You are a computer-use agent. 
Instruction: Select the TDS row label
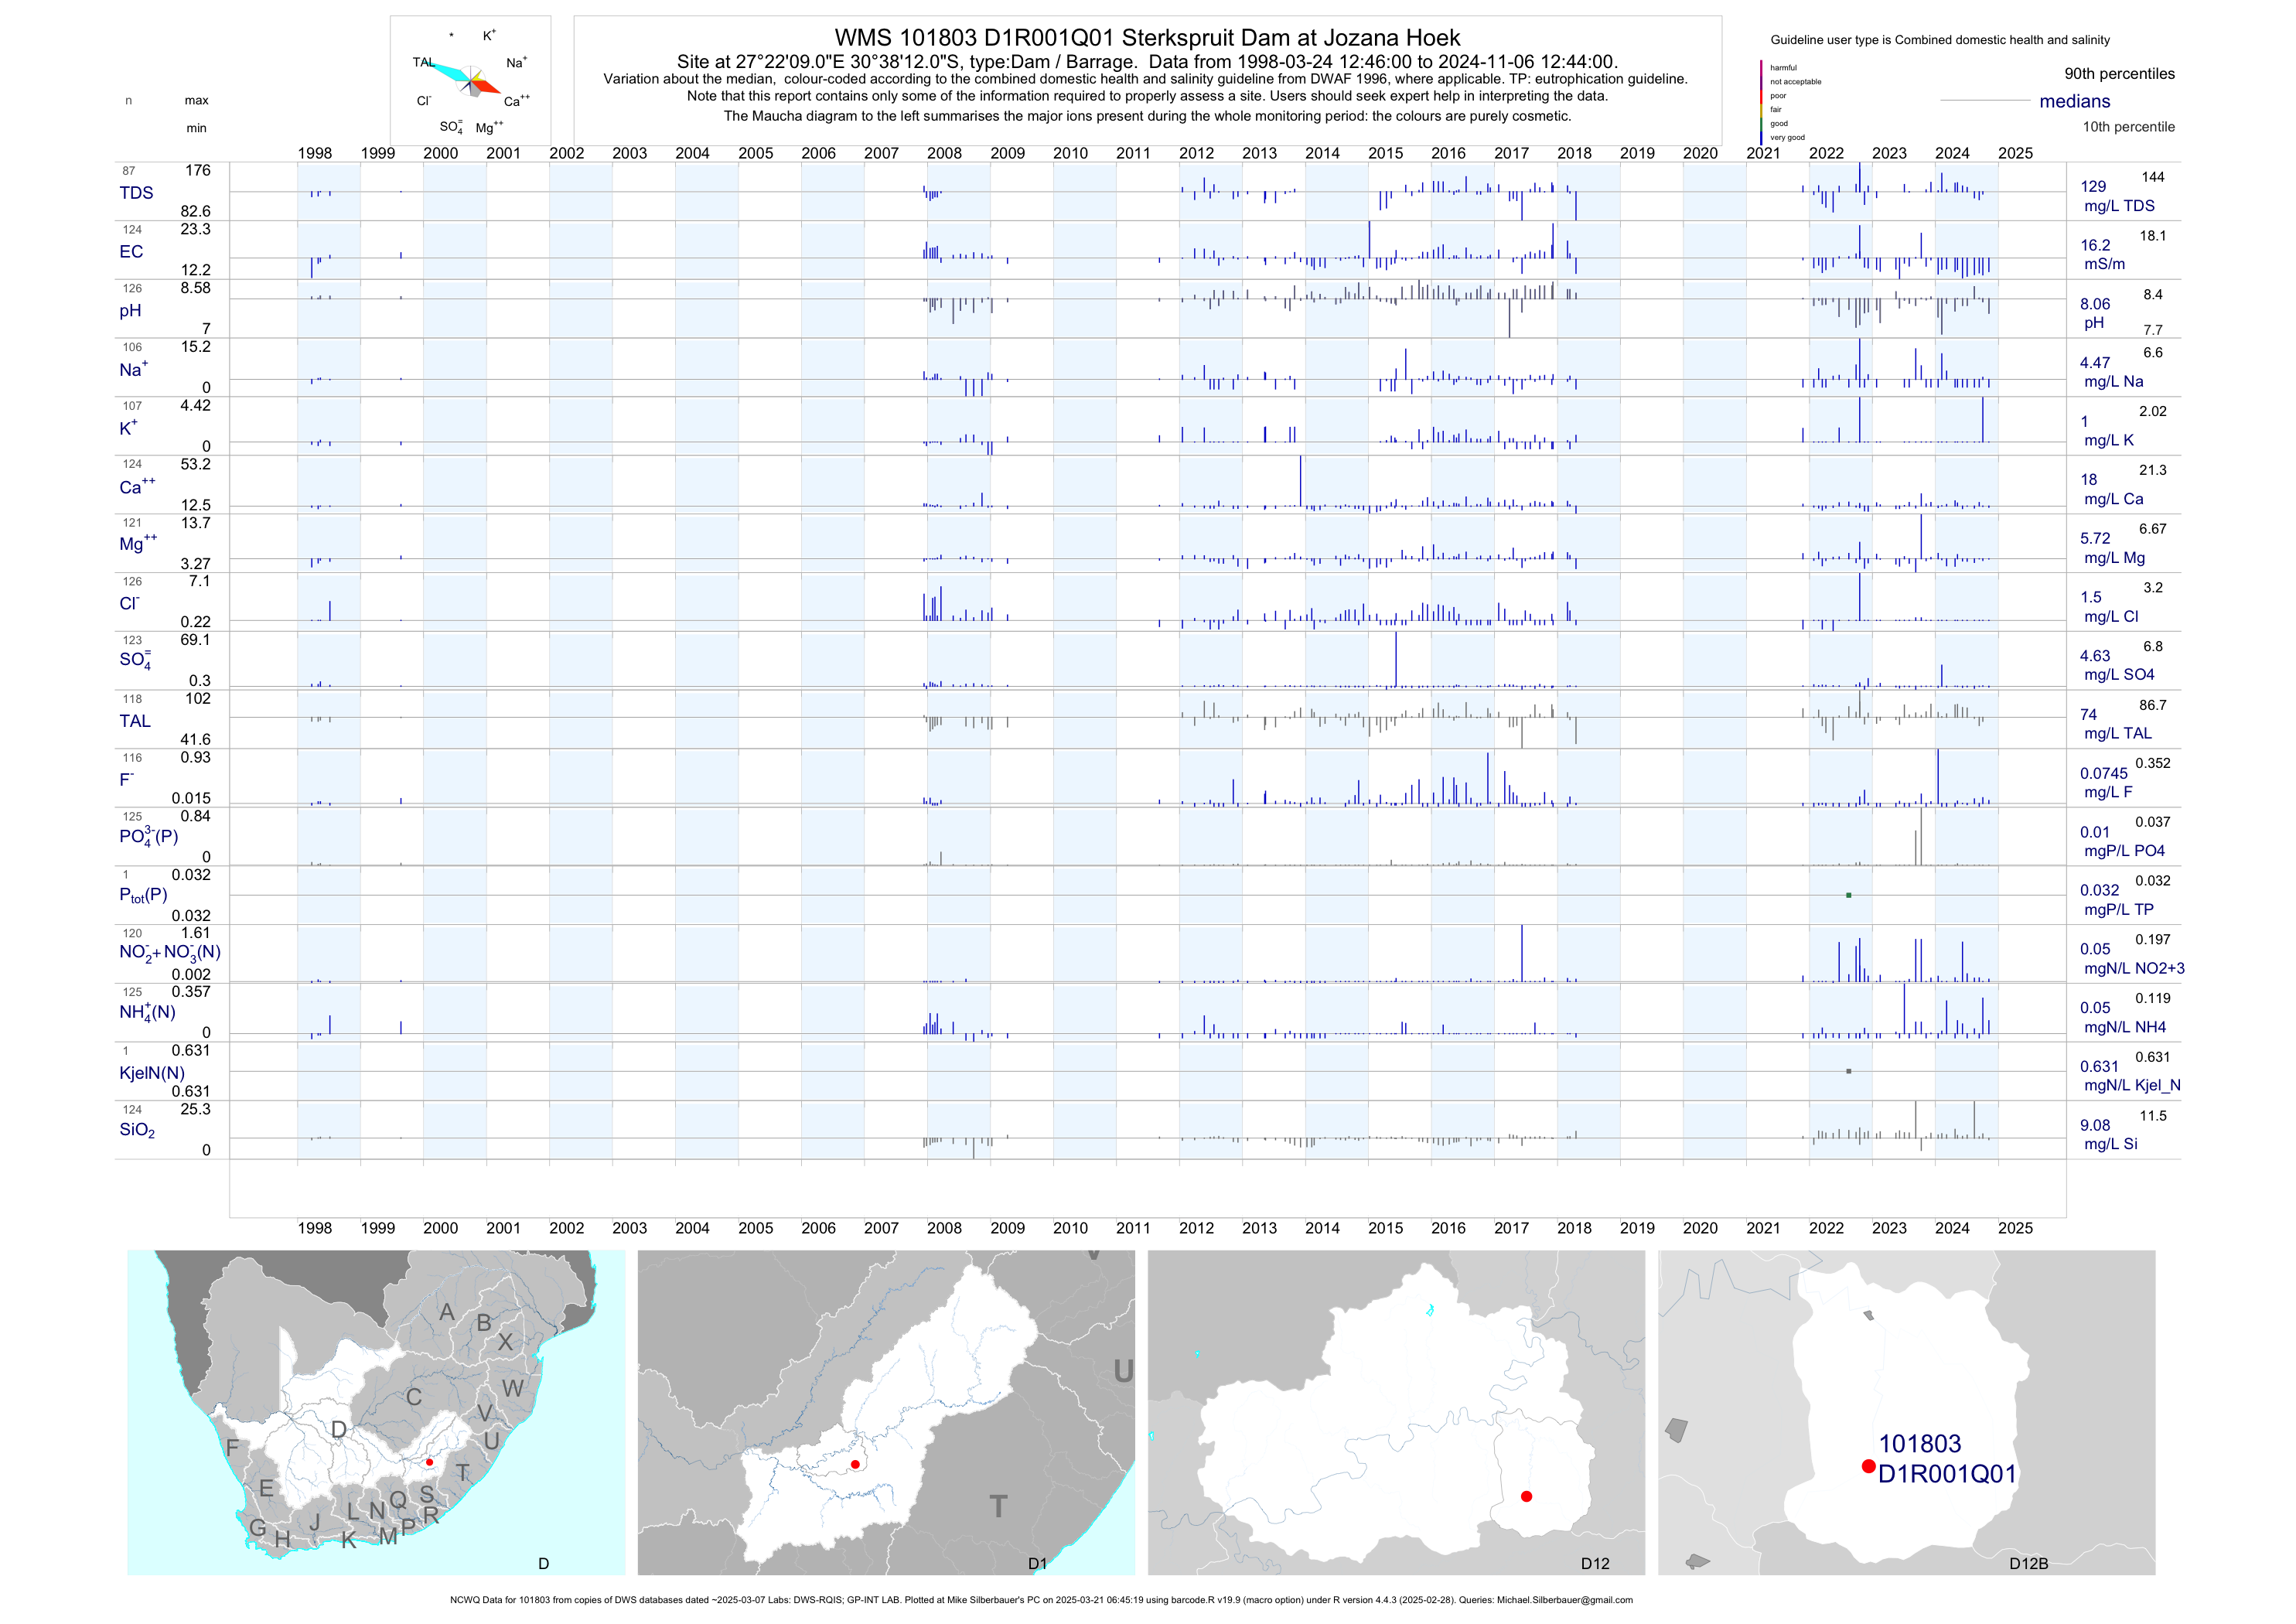point(136,193)
